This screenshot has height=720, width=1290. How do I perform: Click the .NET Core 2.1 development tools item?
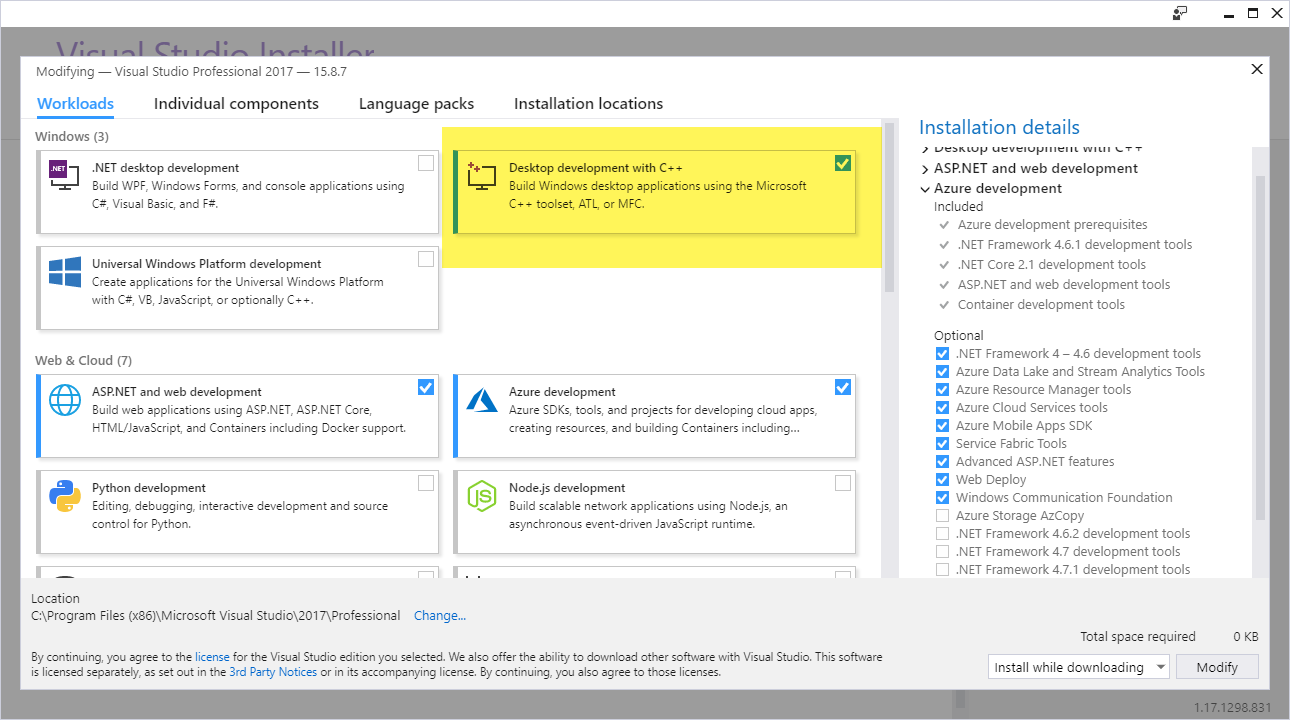[1051, 265]
